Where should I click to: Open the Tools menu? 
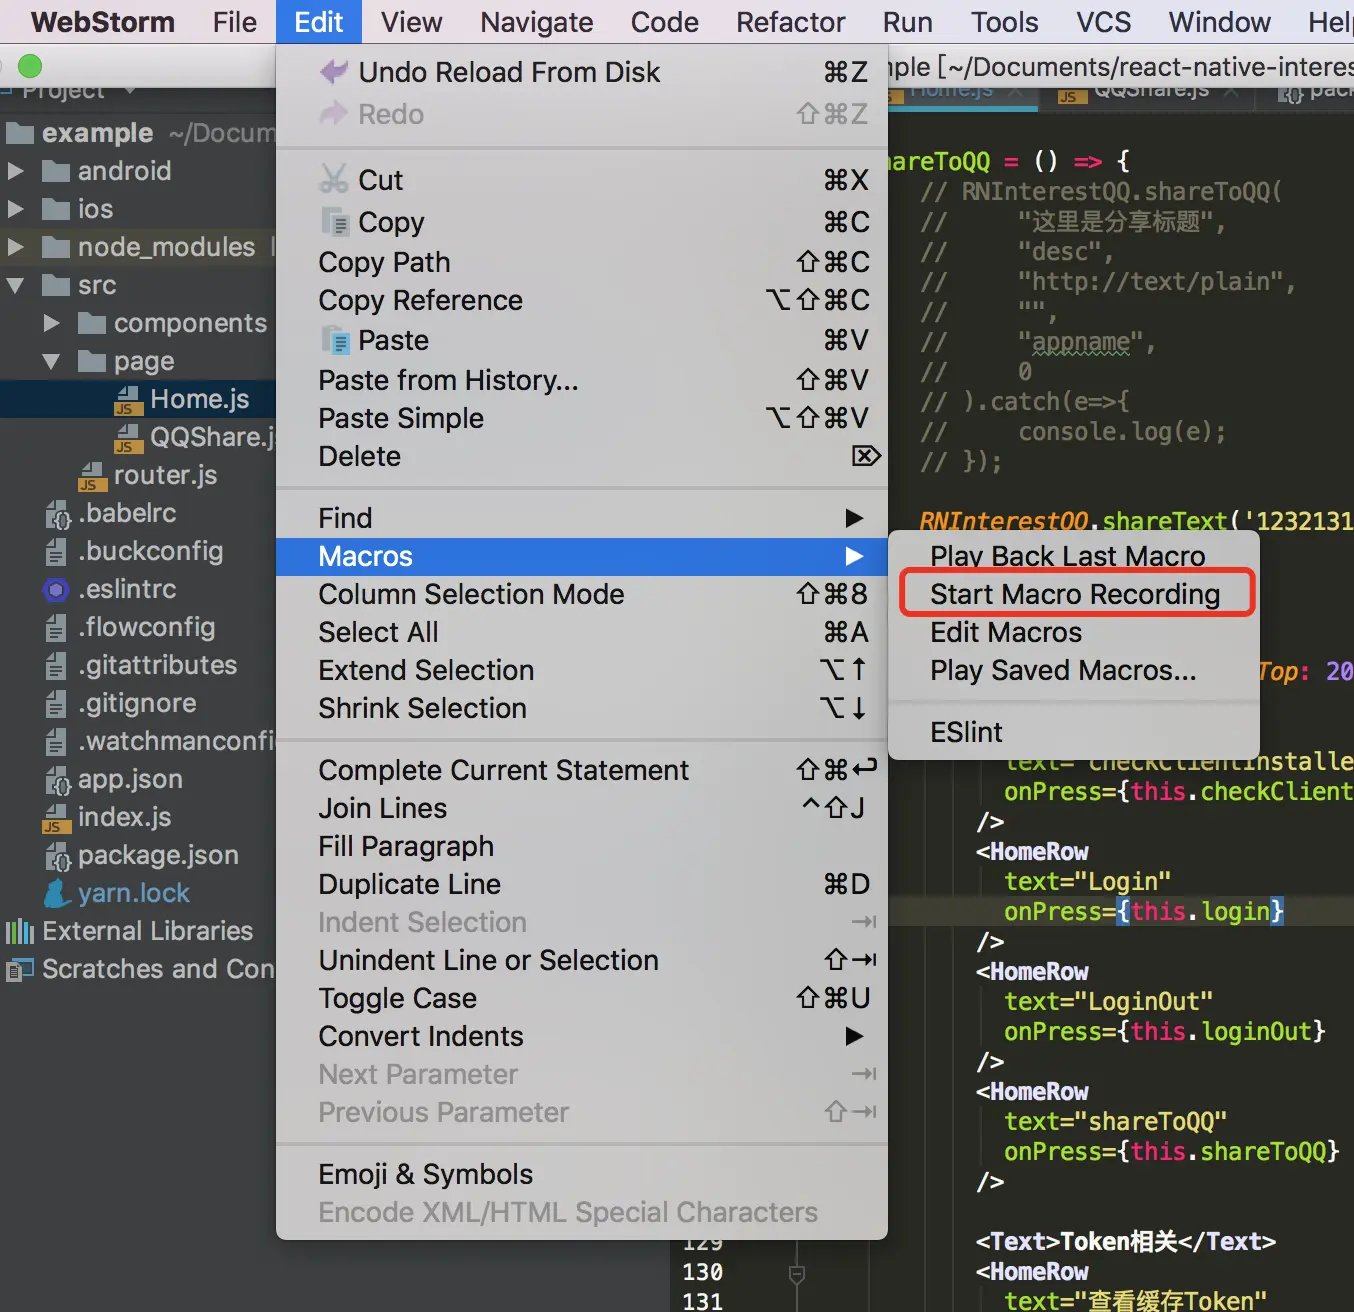(1005, 22)
